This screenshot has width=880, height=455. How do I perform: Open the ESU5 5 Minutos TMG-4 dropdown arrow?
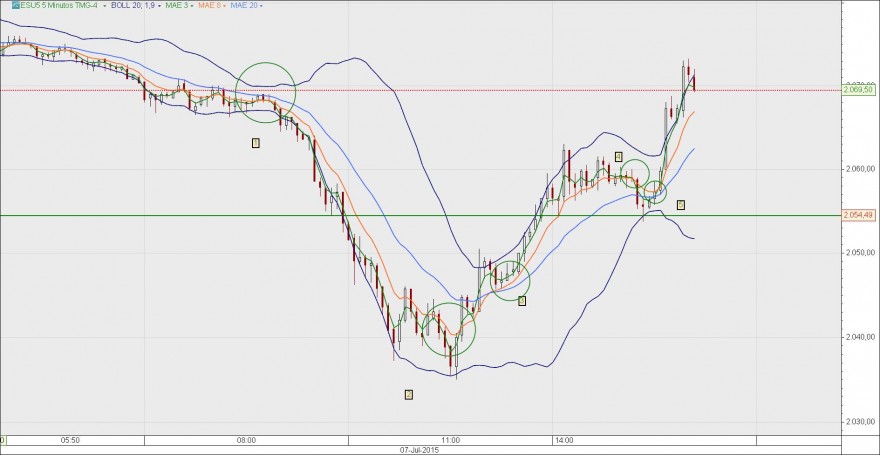[x=104, y=6]
